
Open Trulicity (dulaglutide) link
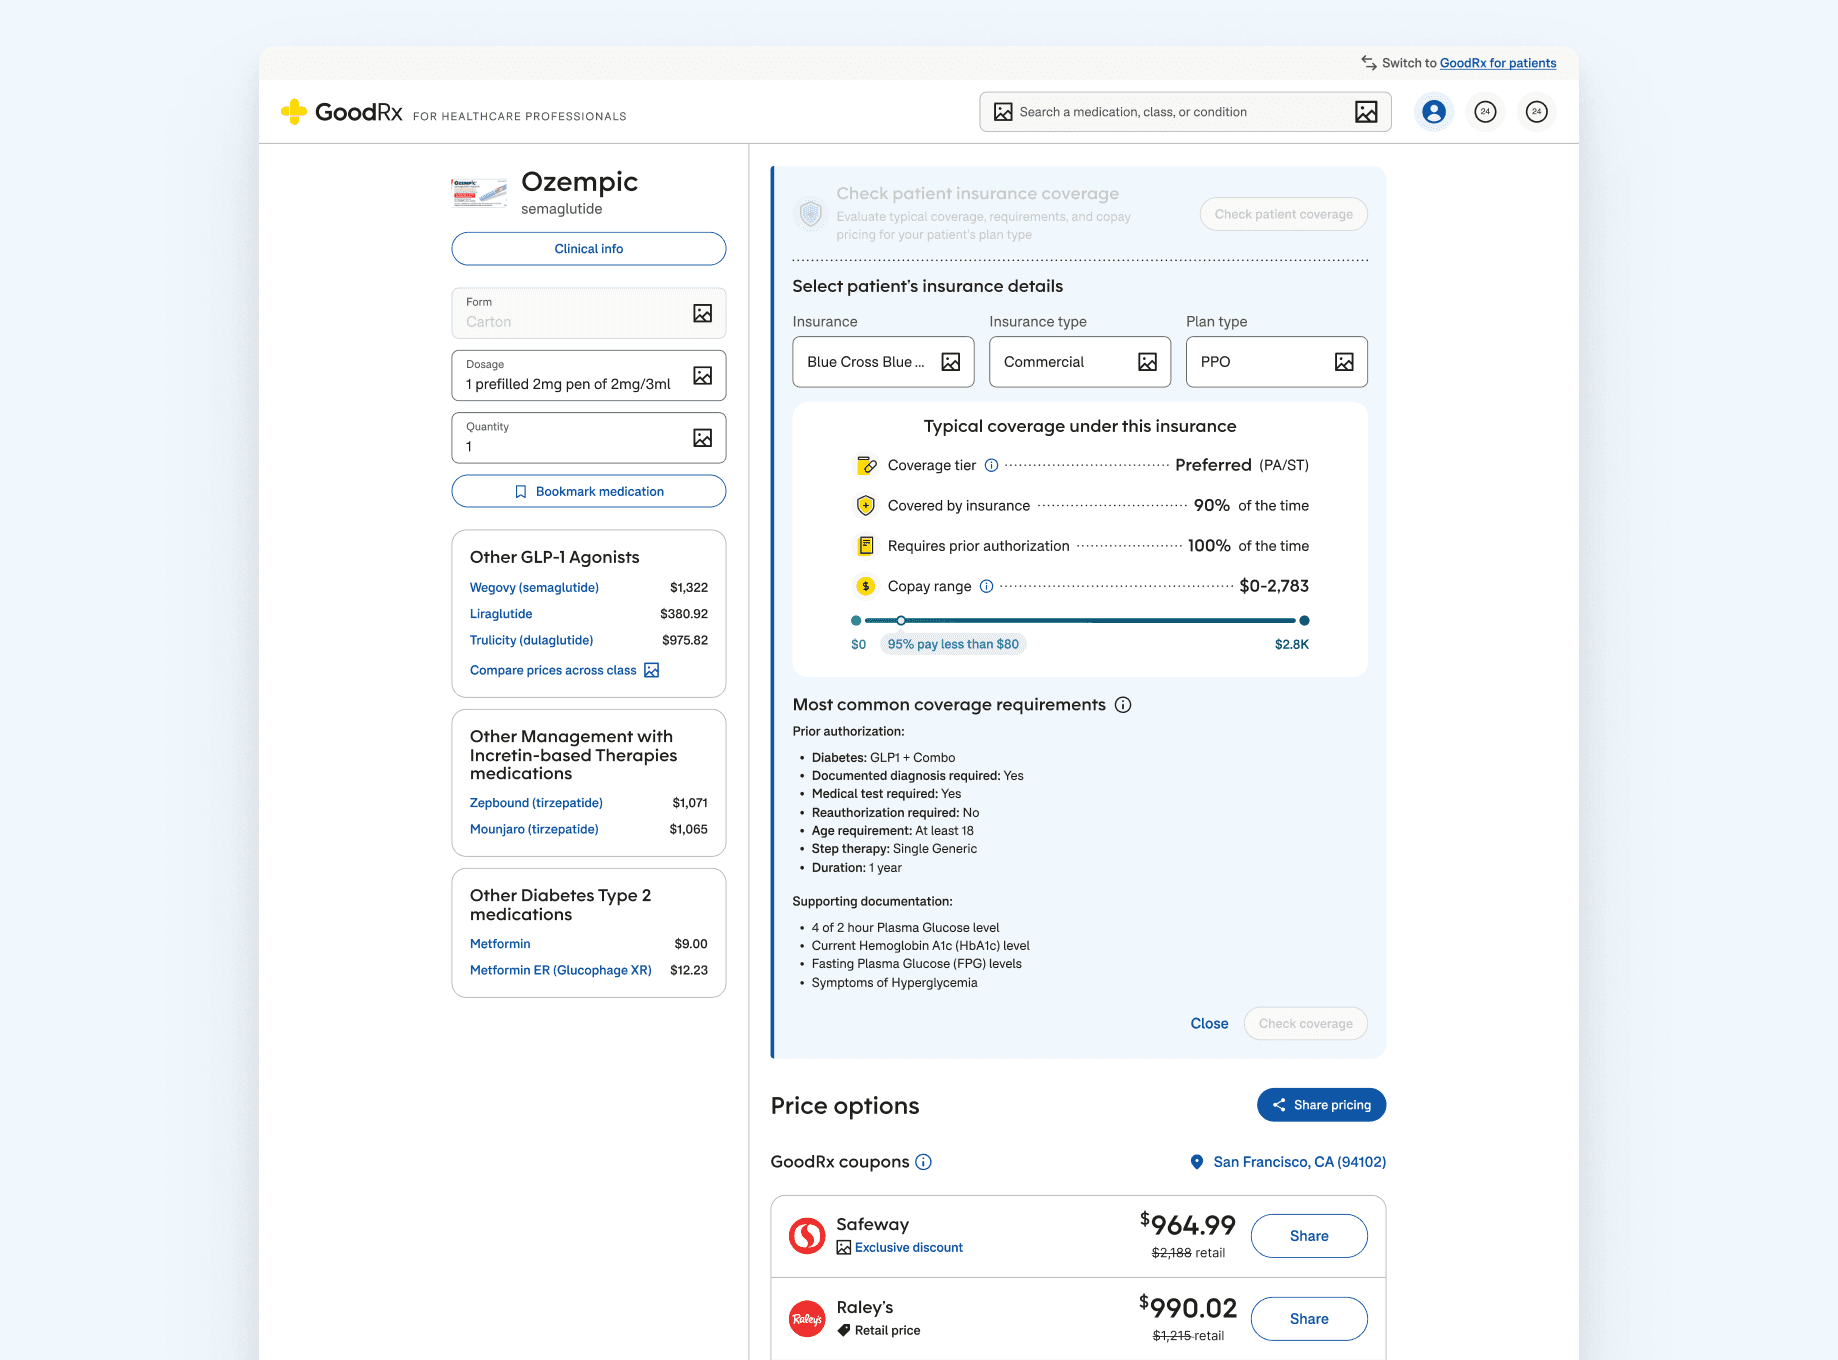pos(531,640)
